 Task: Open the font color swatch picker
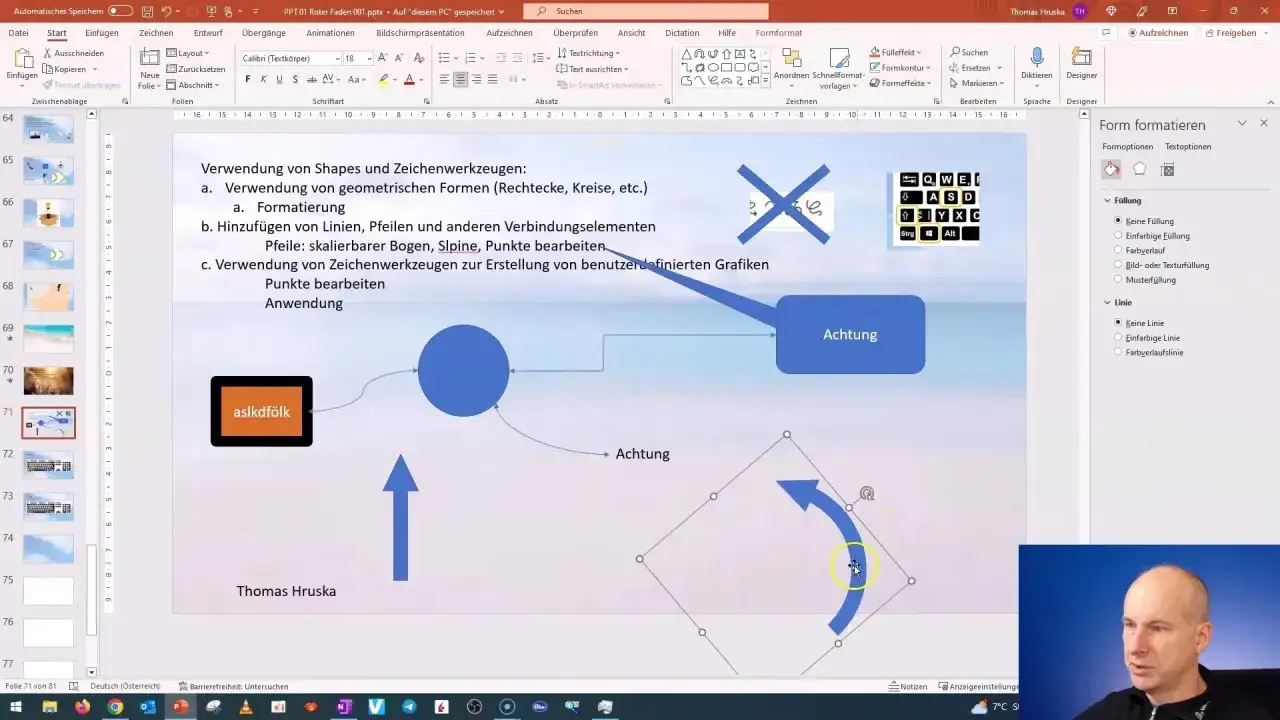[x=419, y=79]
